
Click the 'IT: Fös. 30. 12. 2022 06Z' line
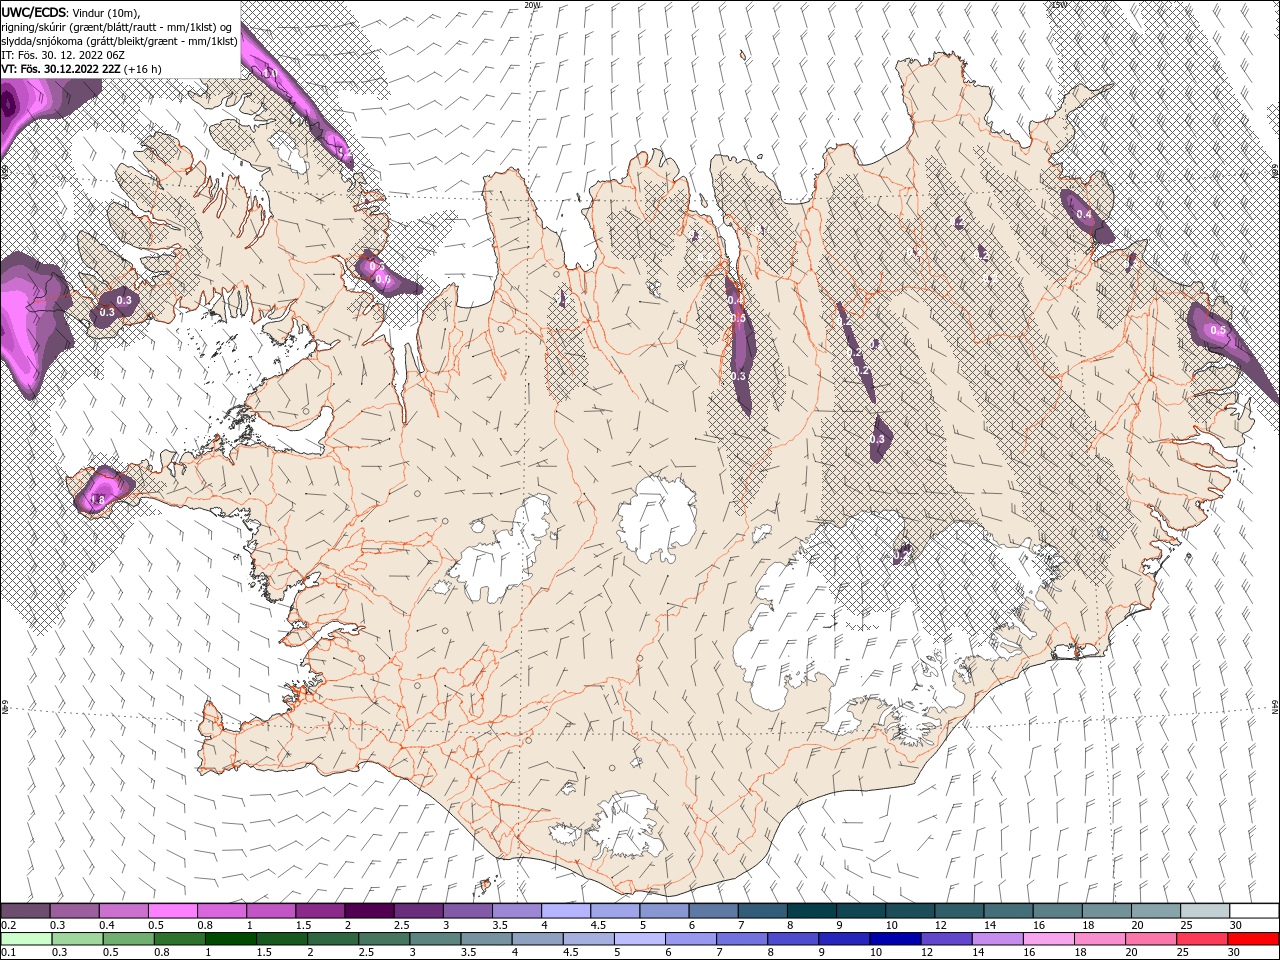pos(63,55)
